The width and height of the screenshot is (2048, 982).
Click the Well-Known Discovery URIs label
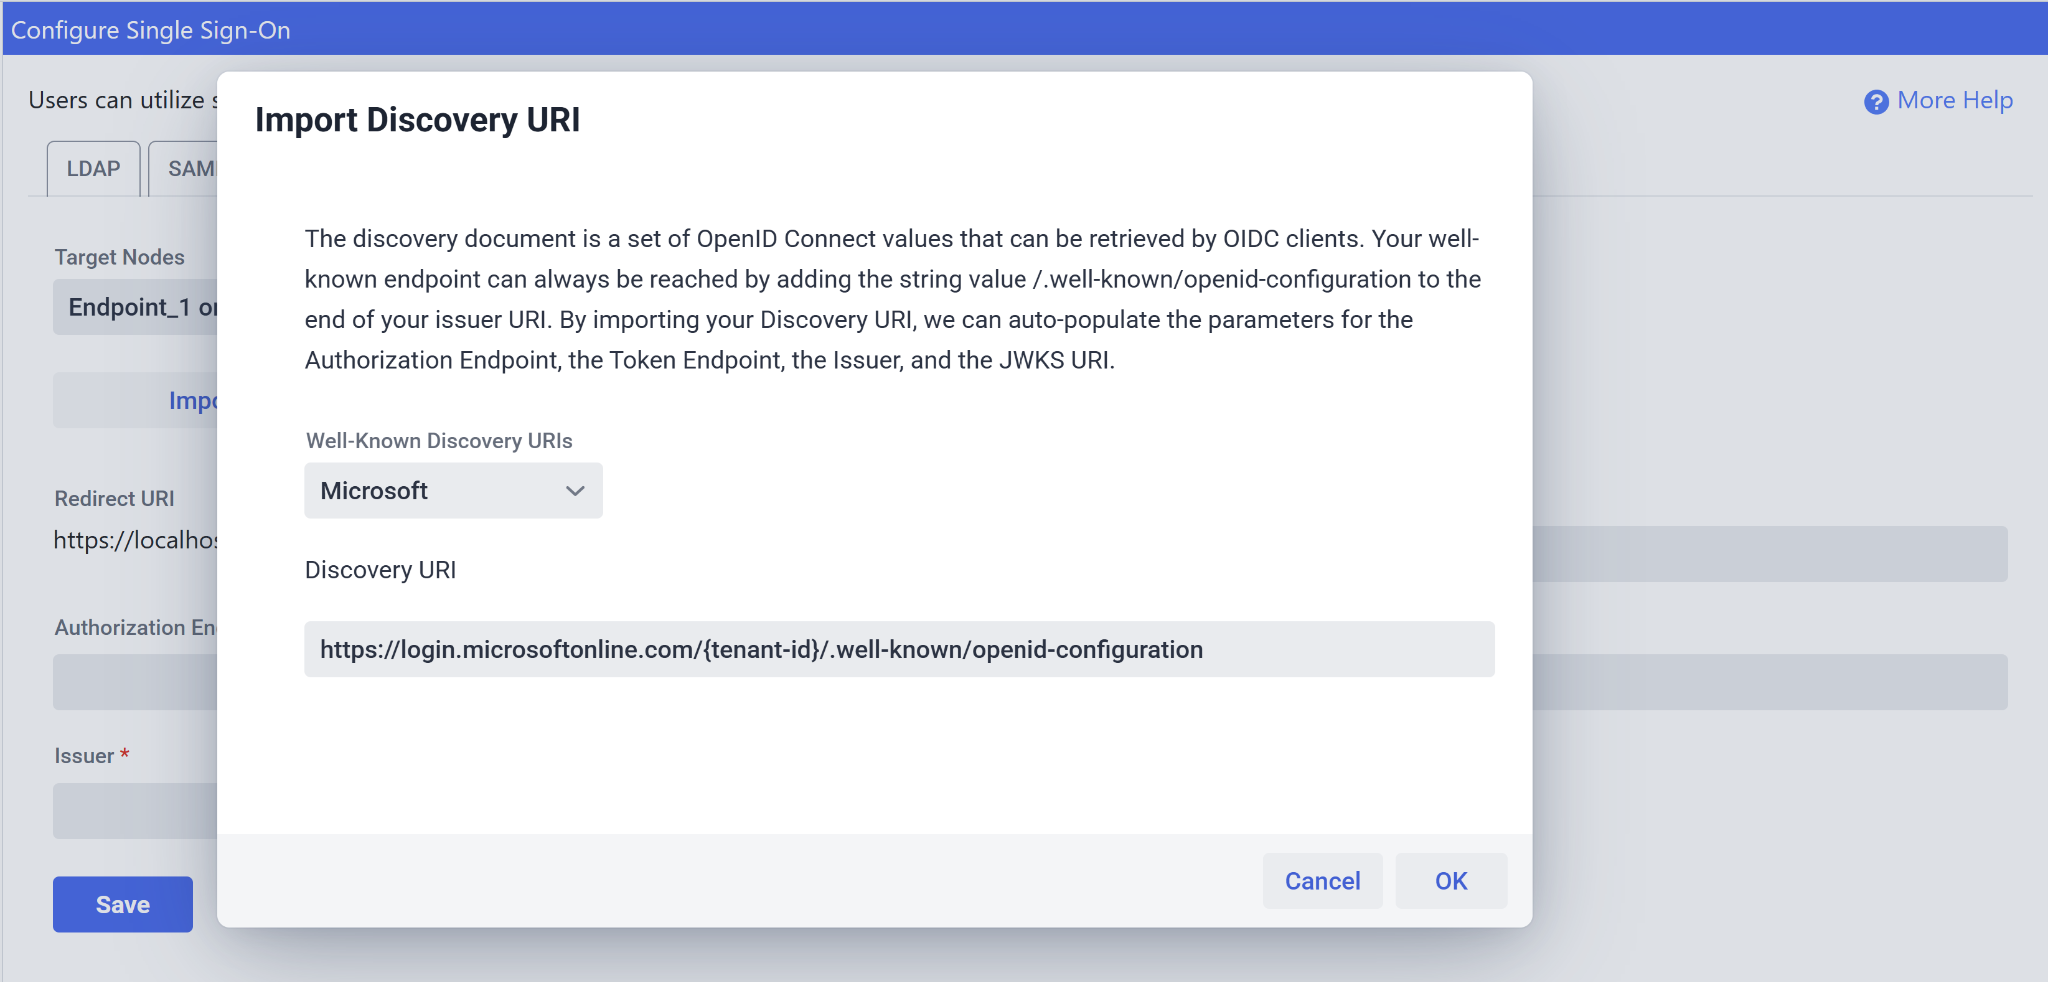pyautogui.click(x=439, y=441)
